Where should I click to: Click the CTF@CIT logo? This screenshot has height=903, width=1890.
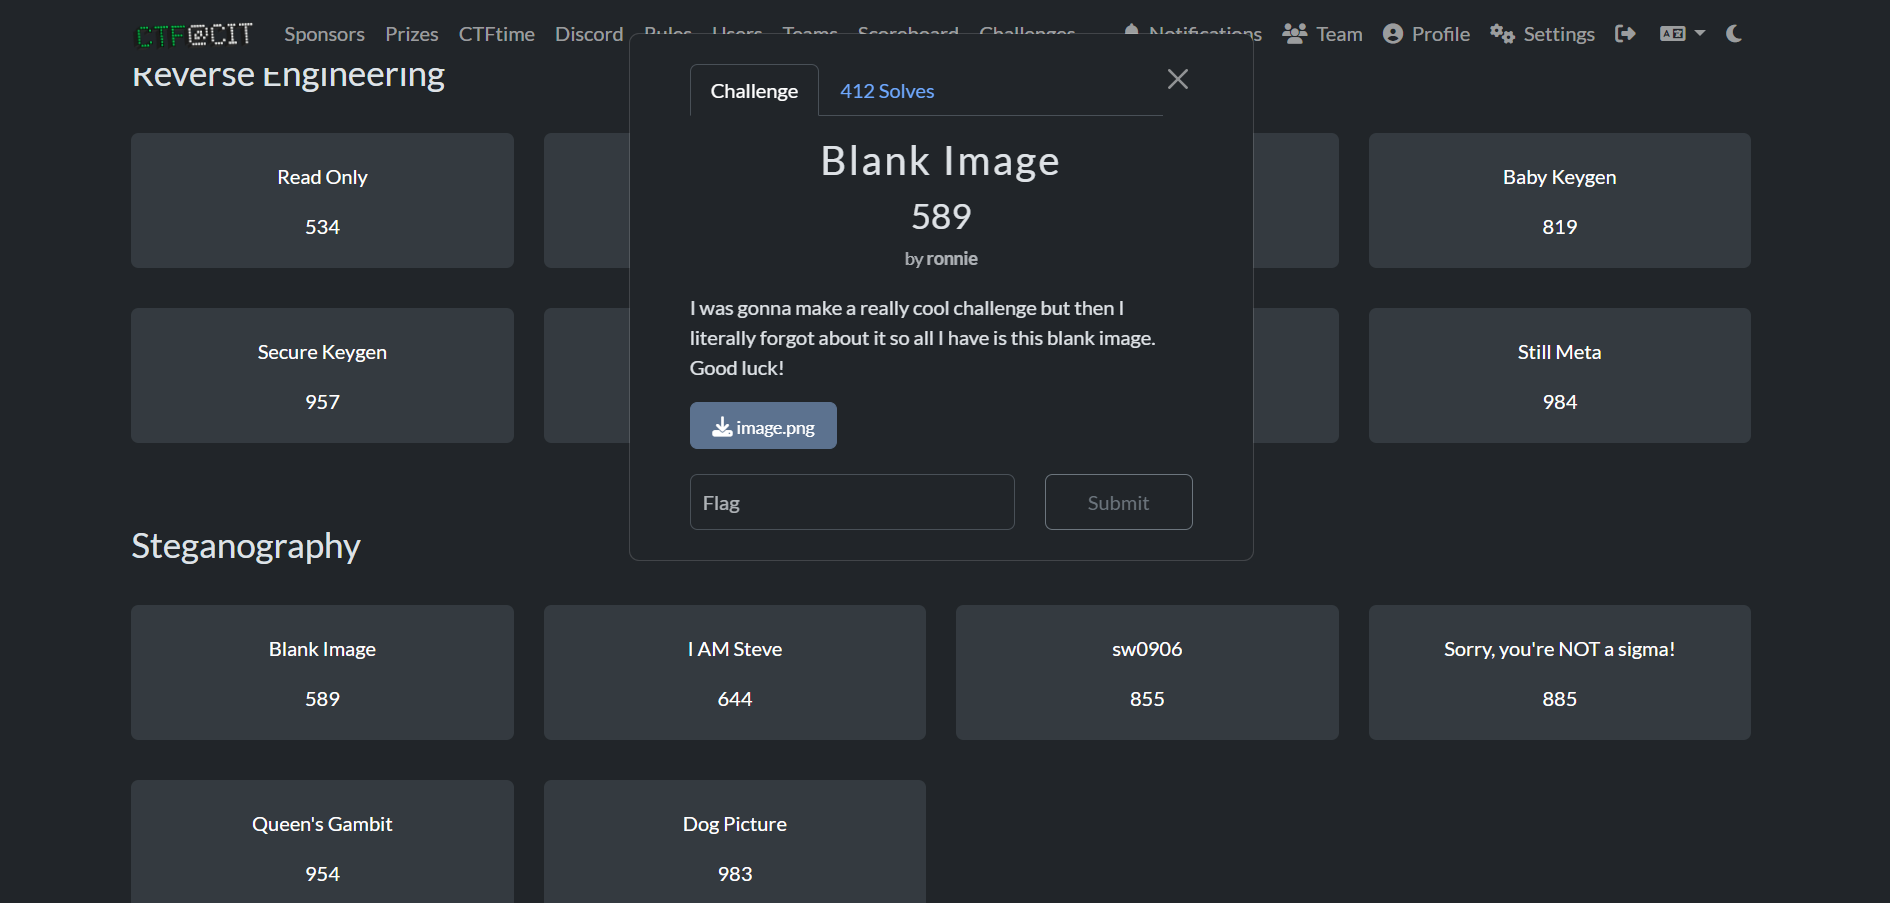tap(195, 33)
